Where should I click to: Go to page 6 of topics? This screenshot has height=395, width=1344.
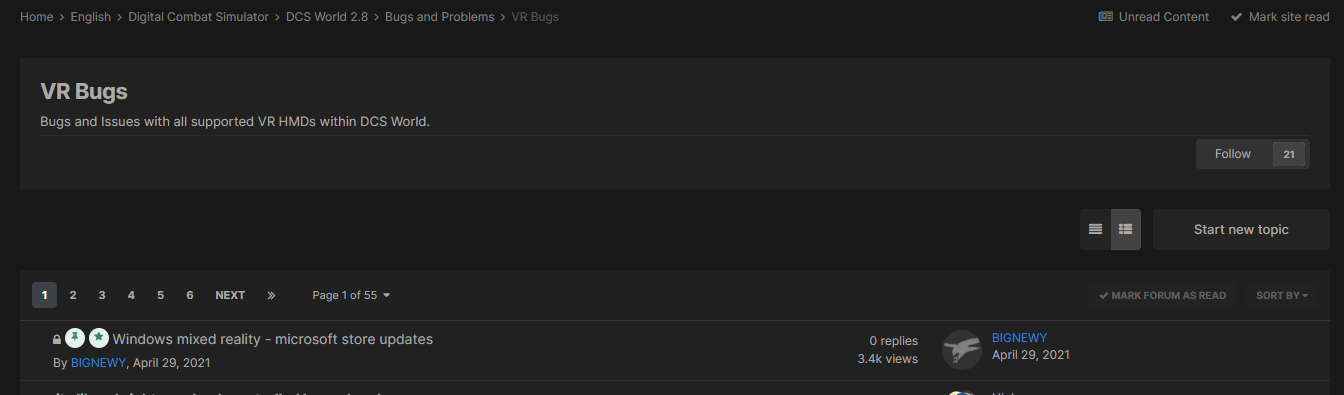coord(190,295)
